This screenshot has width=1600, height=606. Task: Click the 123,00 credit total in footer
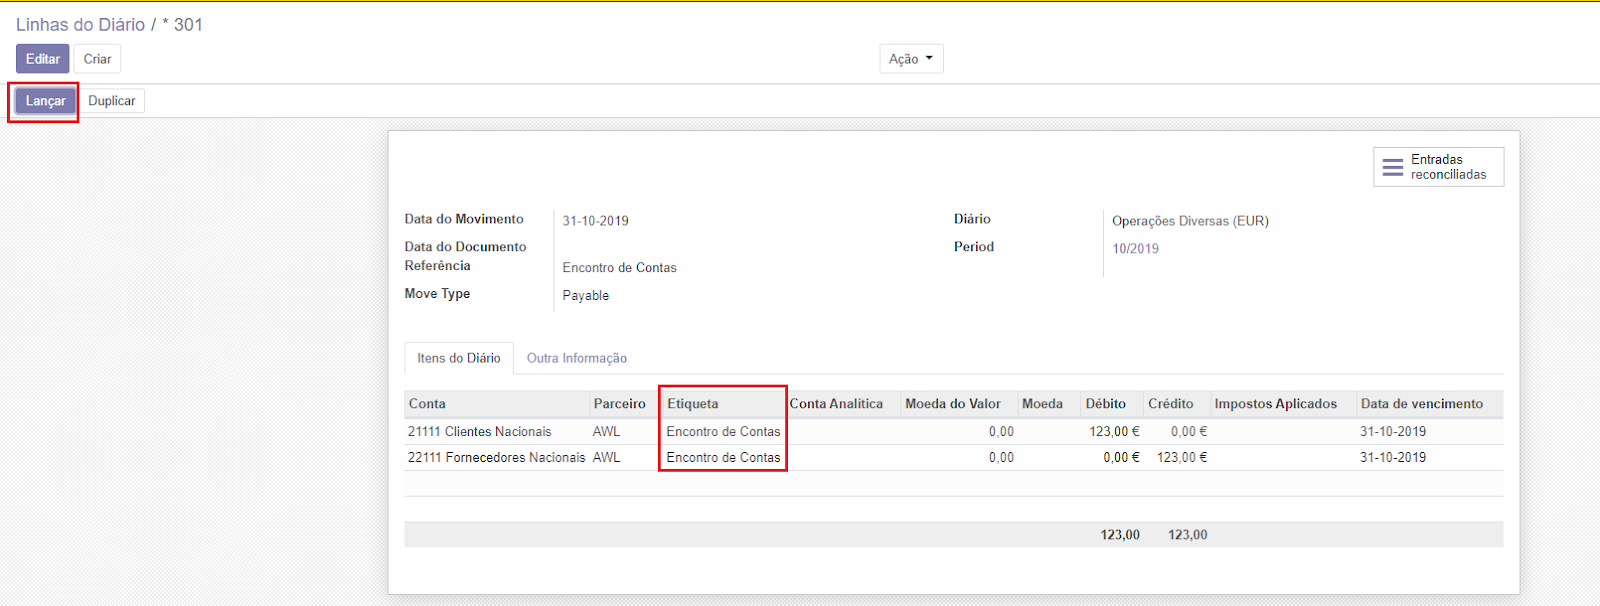pos(1187,535)
